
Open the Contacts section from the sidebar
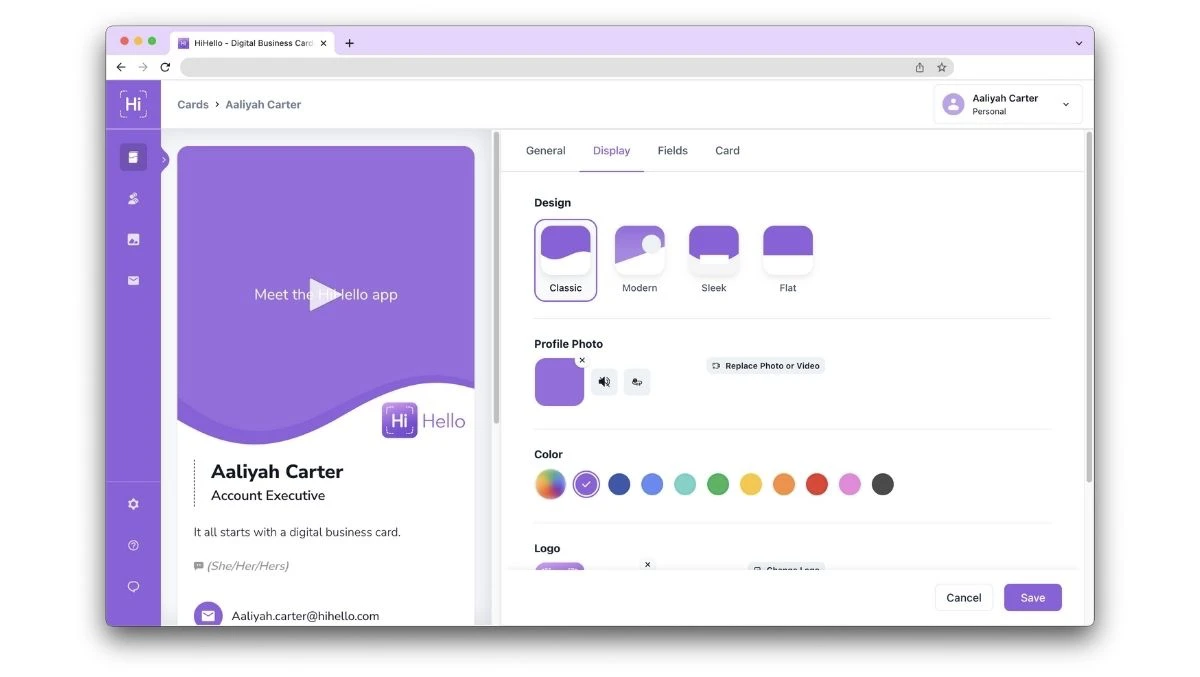(133, 198)
